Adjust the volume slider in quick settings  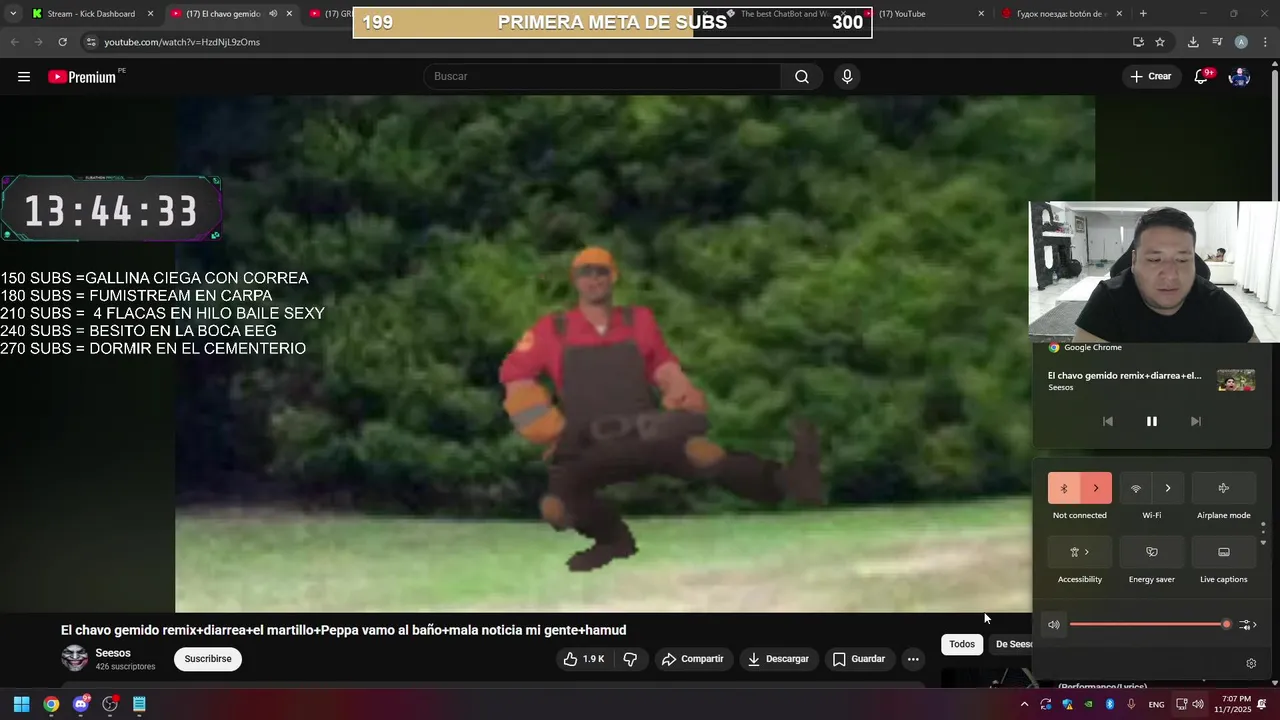coord(1150,625)
